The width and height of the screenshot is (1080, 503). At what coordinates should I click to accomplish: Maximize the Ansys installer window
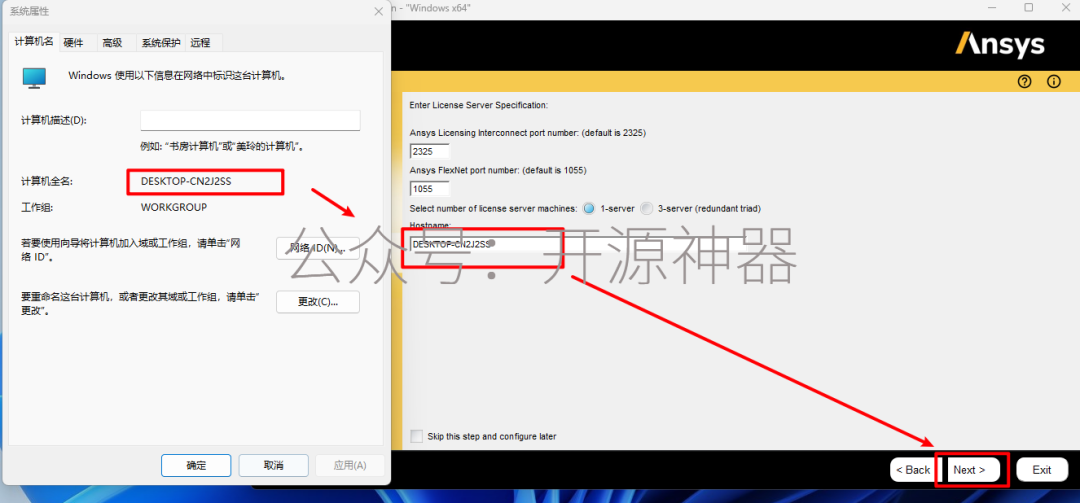click(1028, 8)
